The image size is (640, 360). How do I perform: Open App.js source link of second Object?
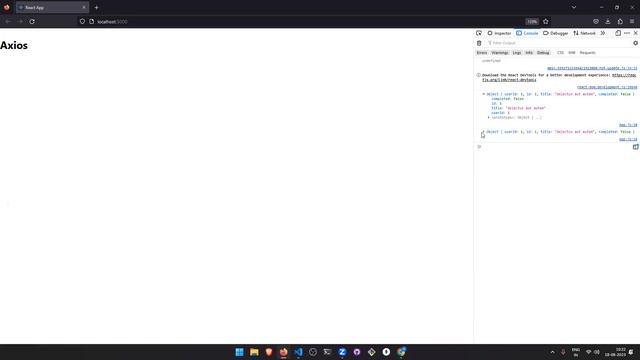point(628,139)
